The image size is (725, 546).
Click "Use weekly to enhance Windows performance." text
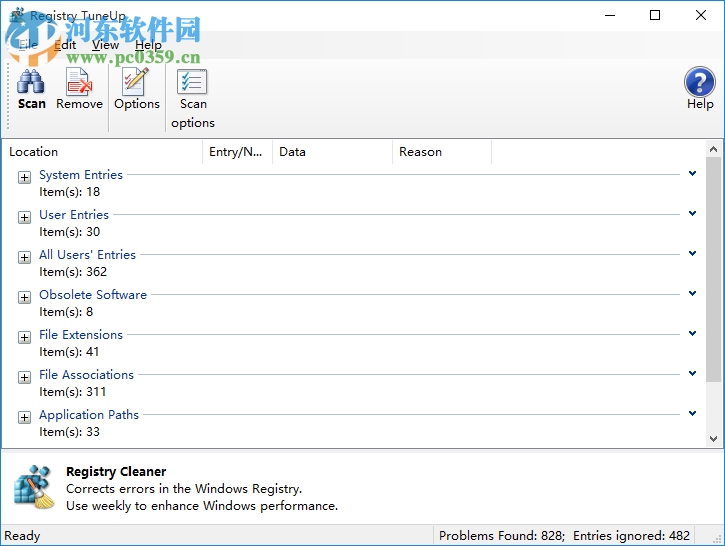tap(202, 506)
